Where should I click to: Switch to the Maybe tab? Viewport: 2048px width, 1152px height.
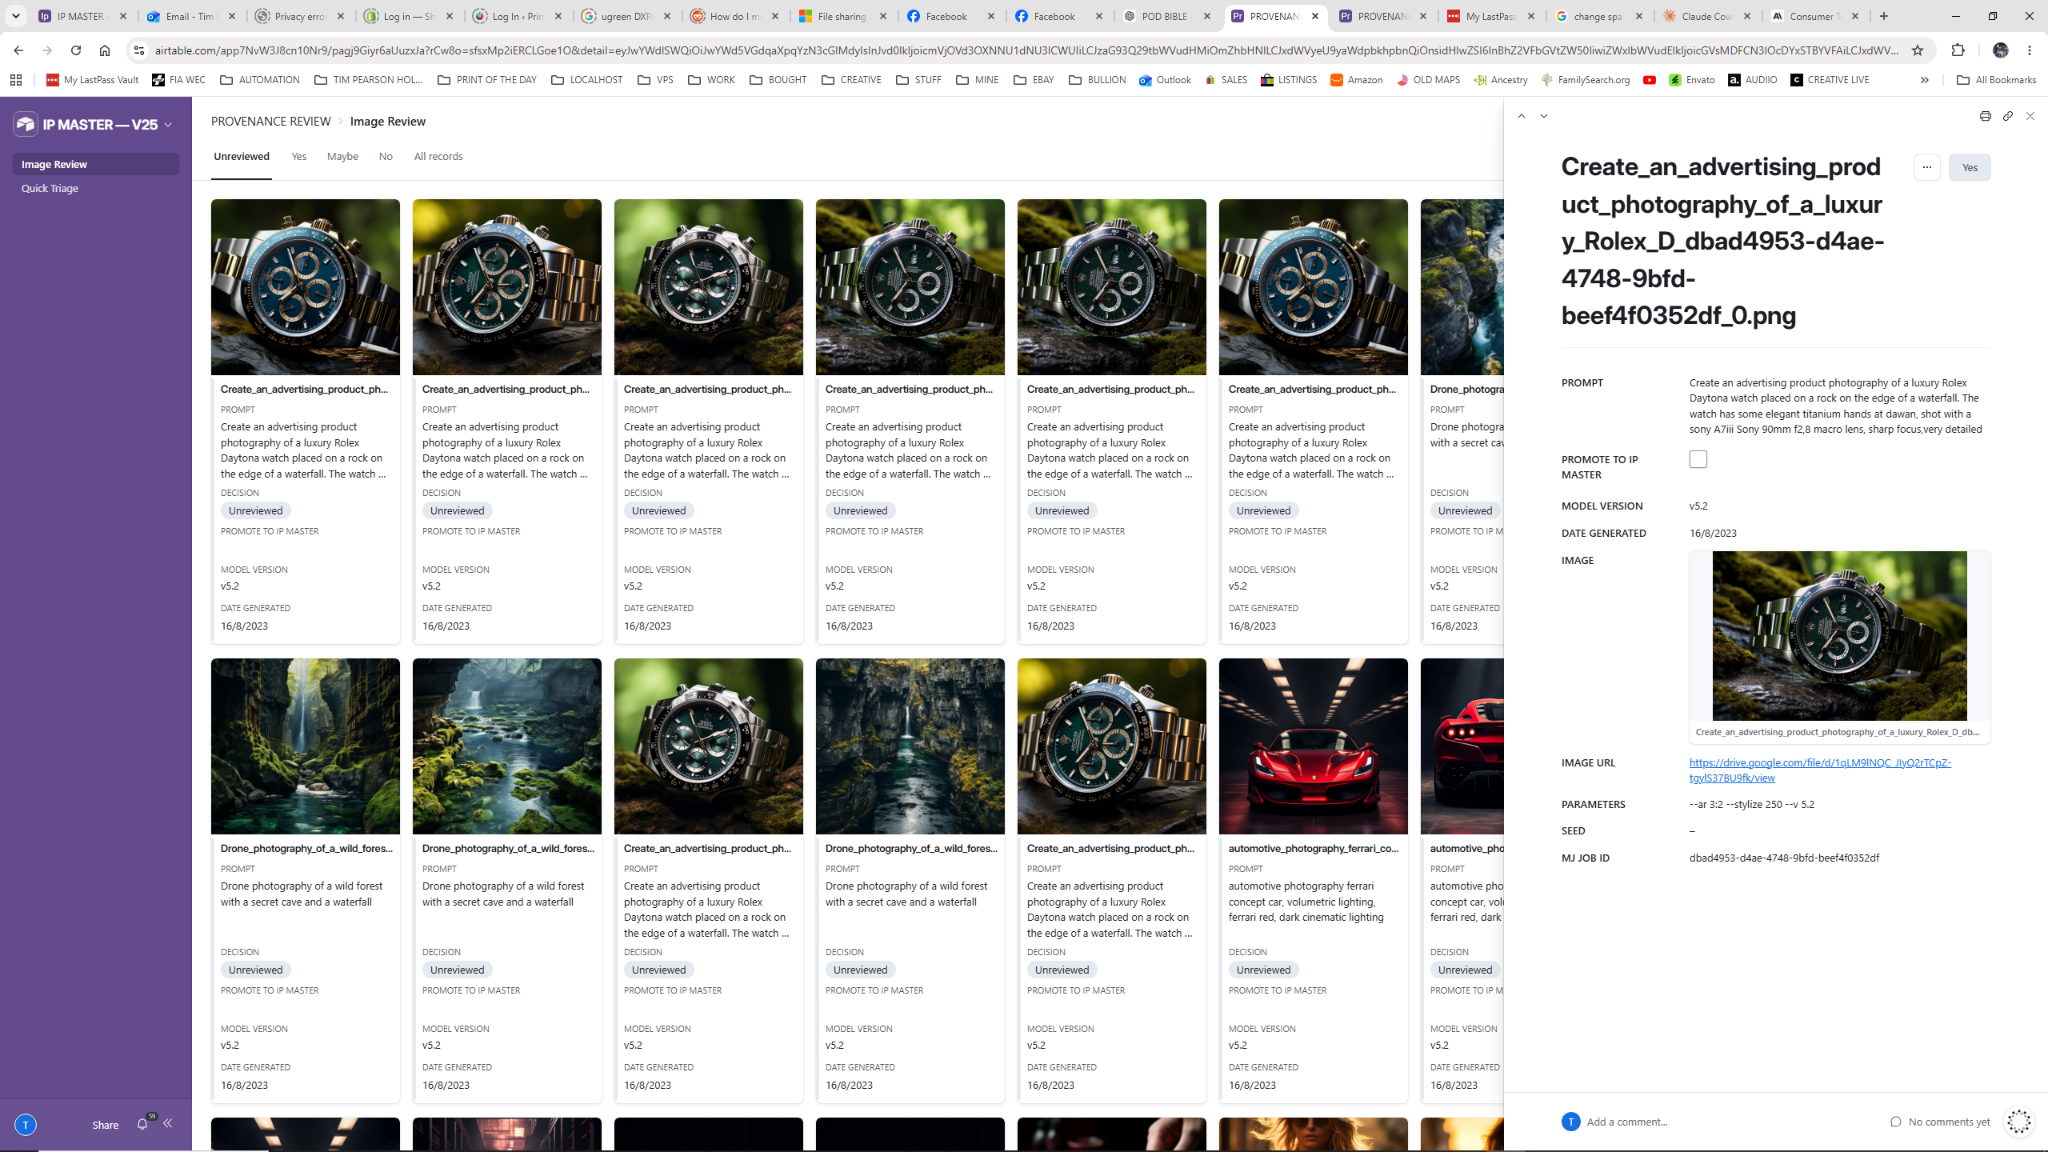tap(342, 156)
